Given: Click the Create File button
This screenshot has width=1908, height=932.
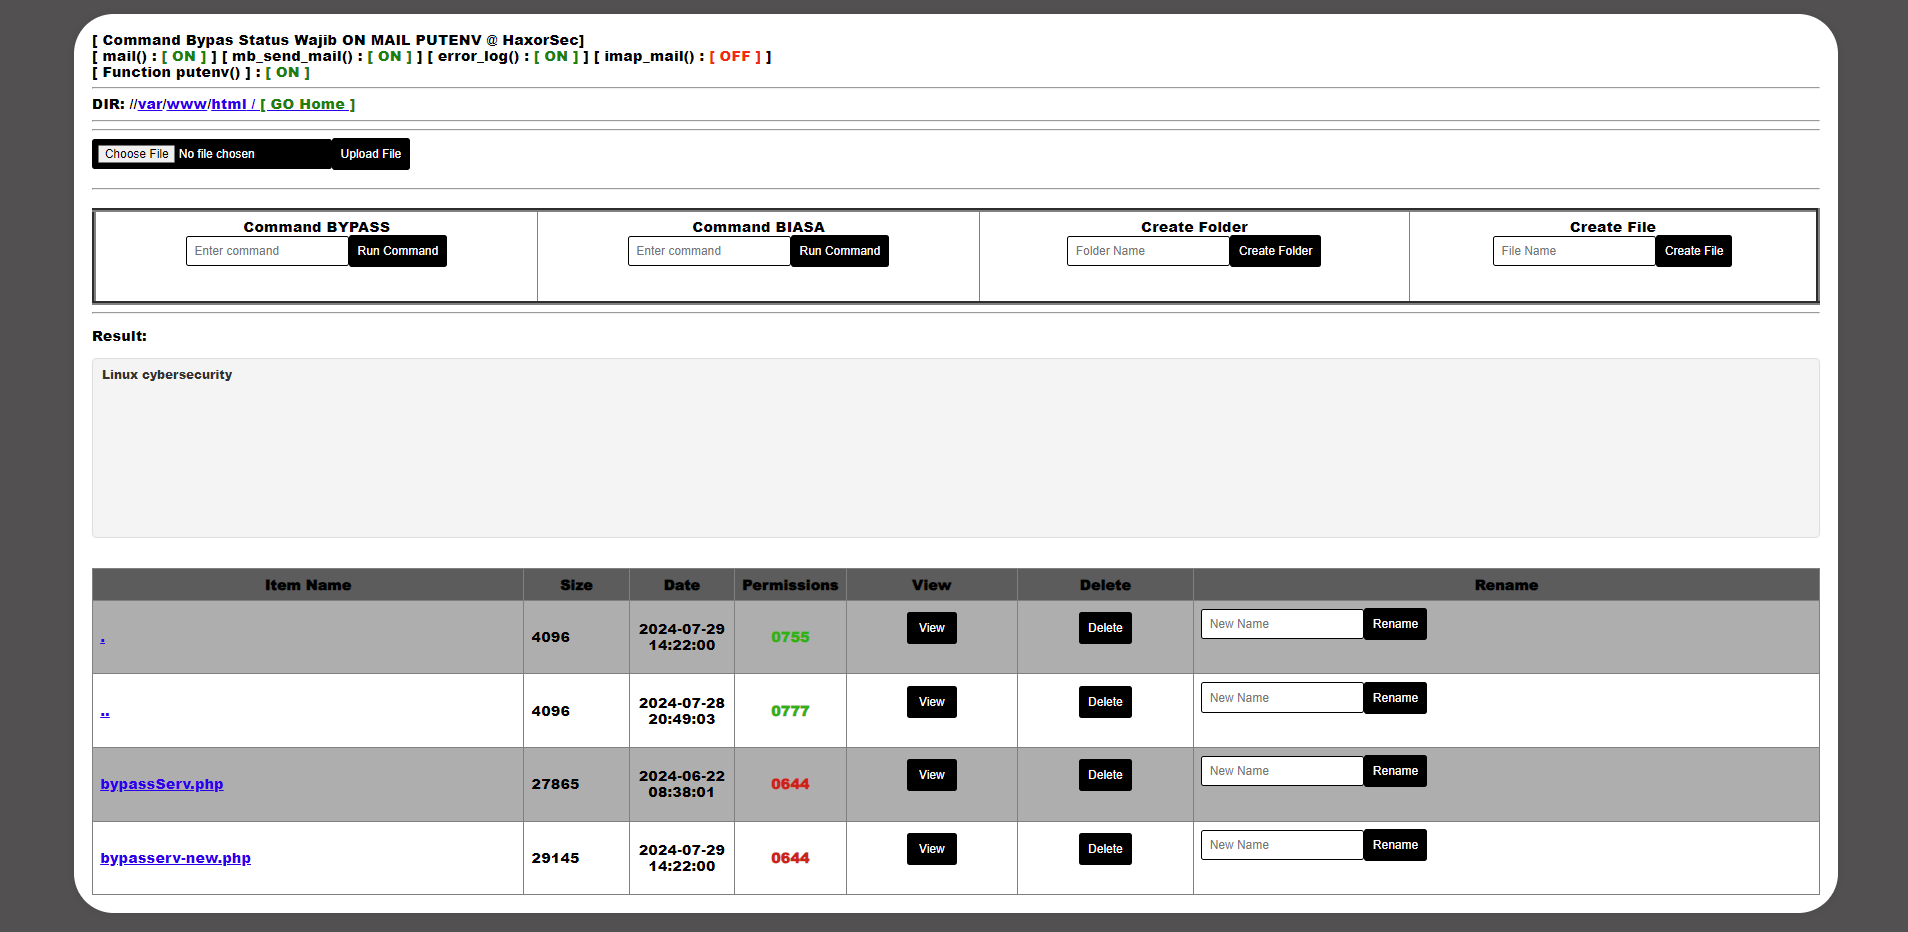Looking at the screenshot, I should 1694,251.
